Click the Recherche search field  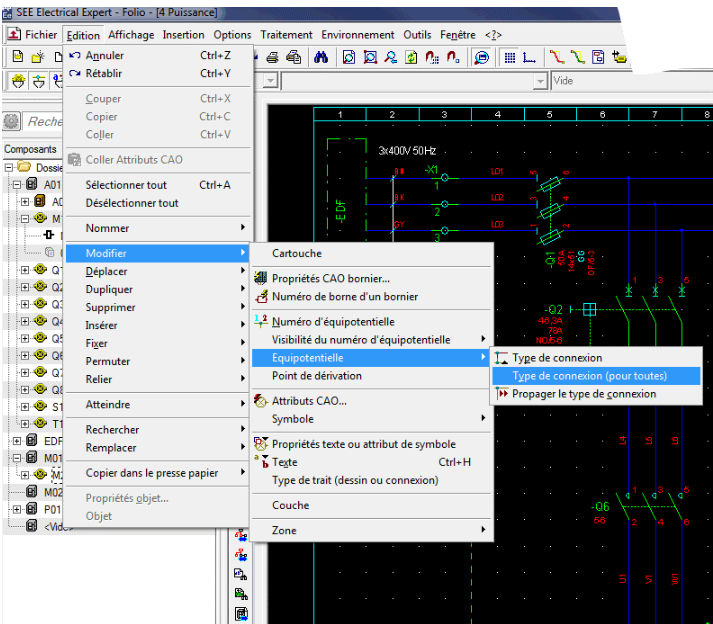[x=42, y=121]
